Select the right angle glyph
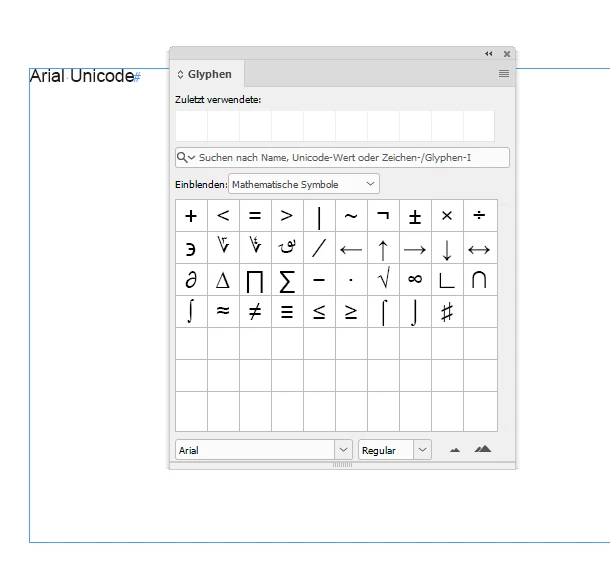Viewport: 610px width, 579px height. (447, 280)
